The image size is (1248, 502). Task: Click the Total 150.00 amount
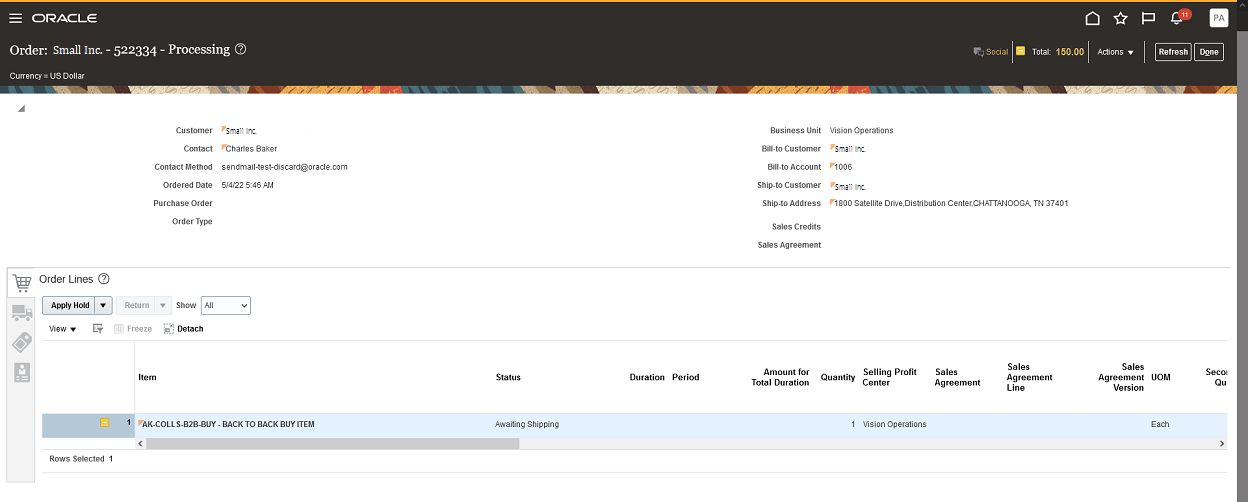(1071, 52)
